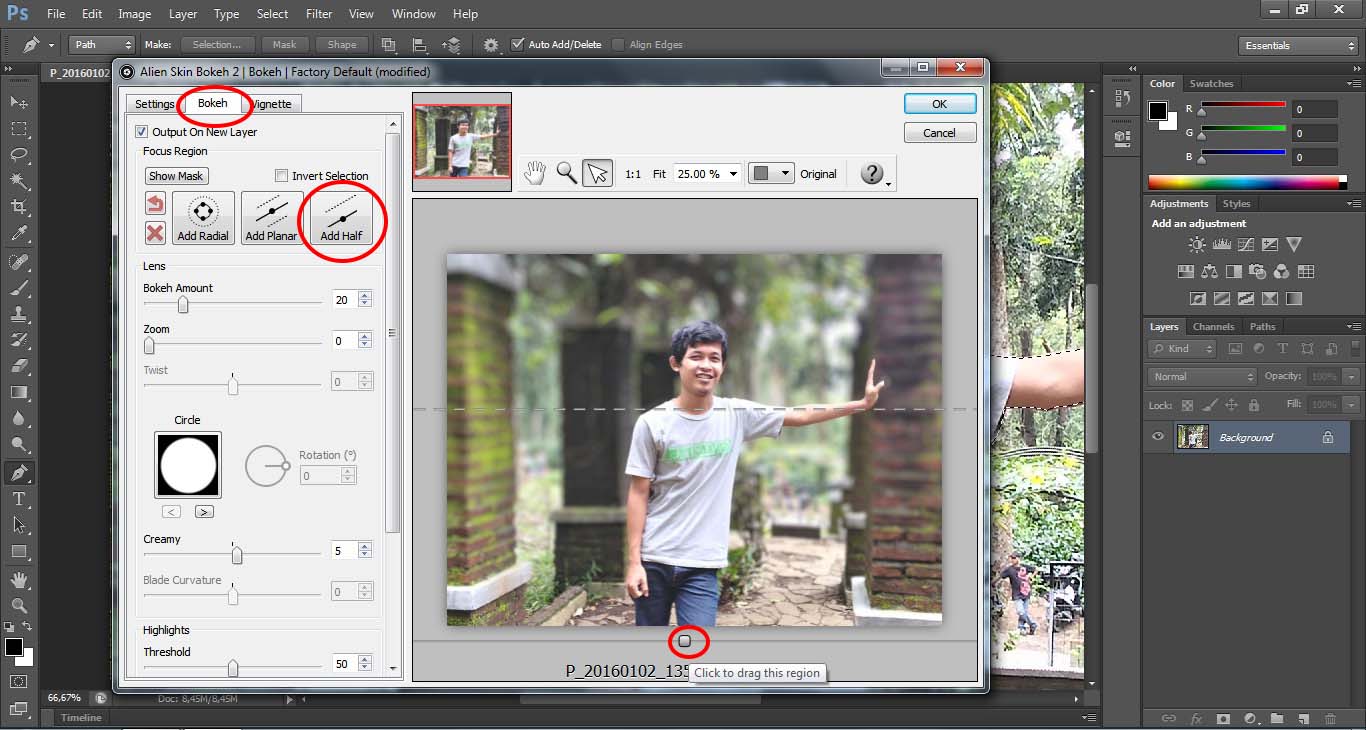This screenshot has width=1366, height=730.
Task: Open the Filter menu
Action: point(318,13)
